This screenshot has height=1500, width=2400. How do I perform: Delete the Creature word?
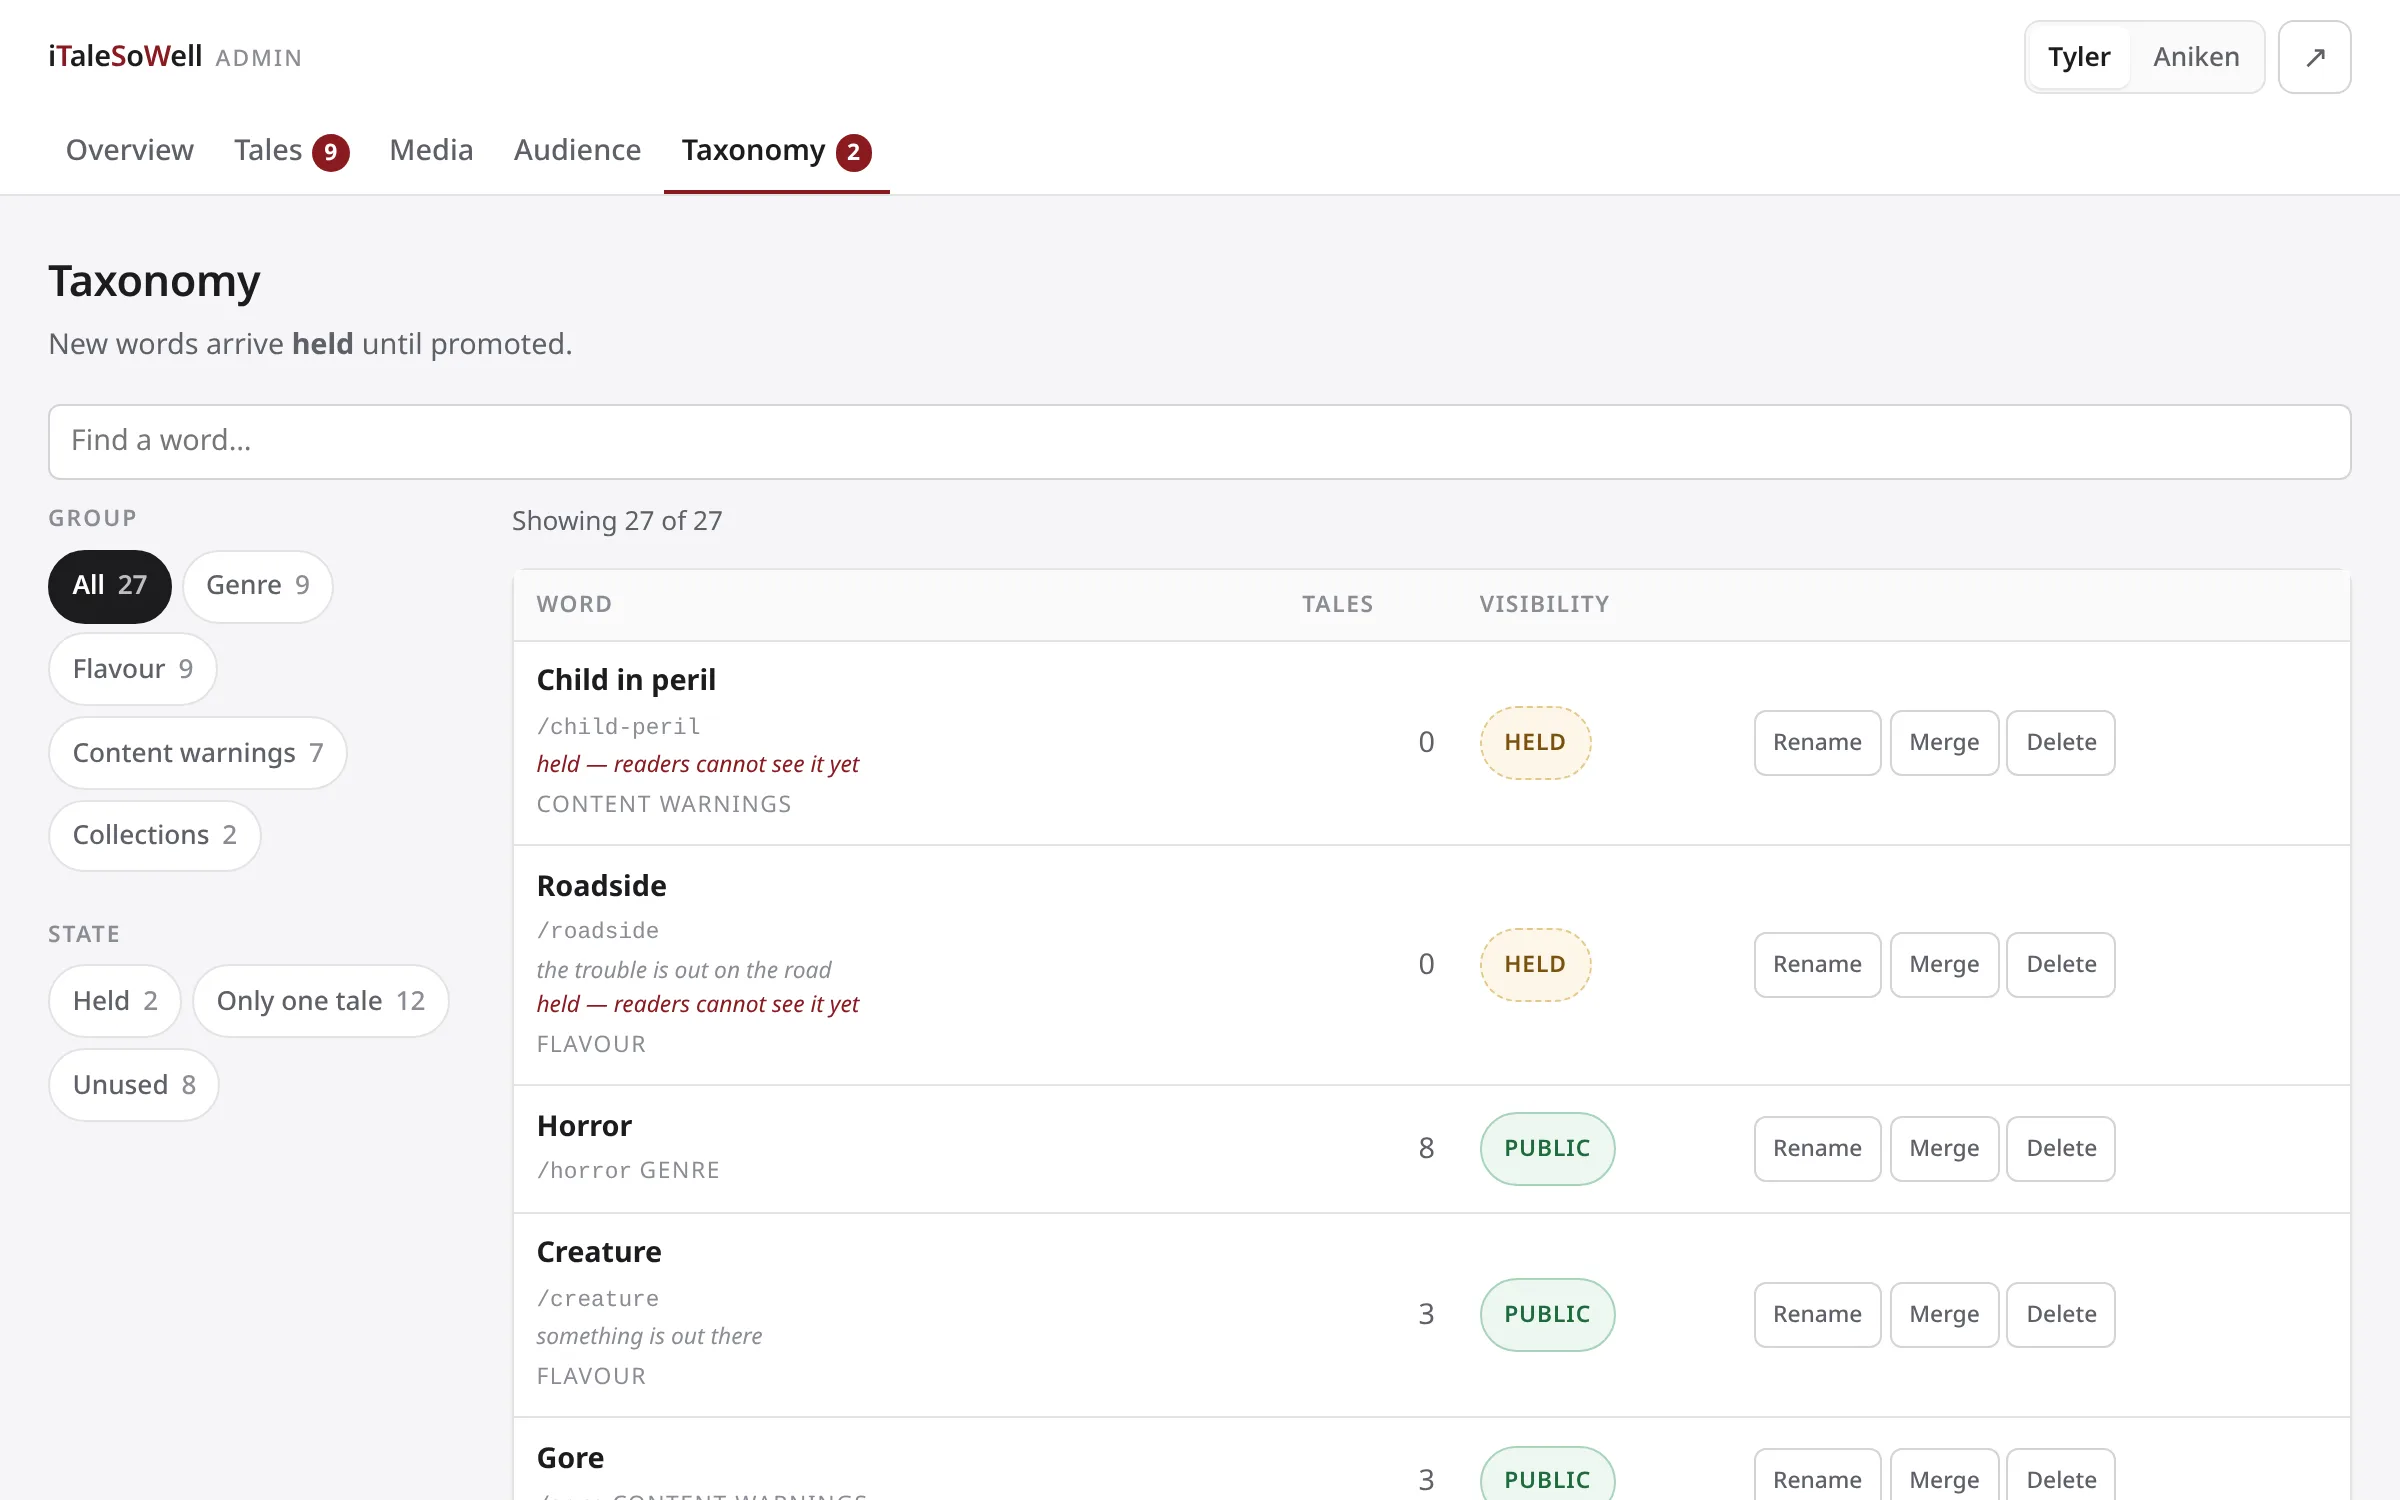[2061, 1315]
